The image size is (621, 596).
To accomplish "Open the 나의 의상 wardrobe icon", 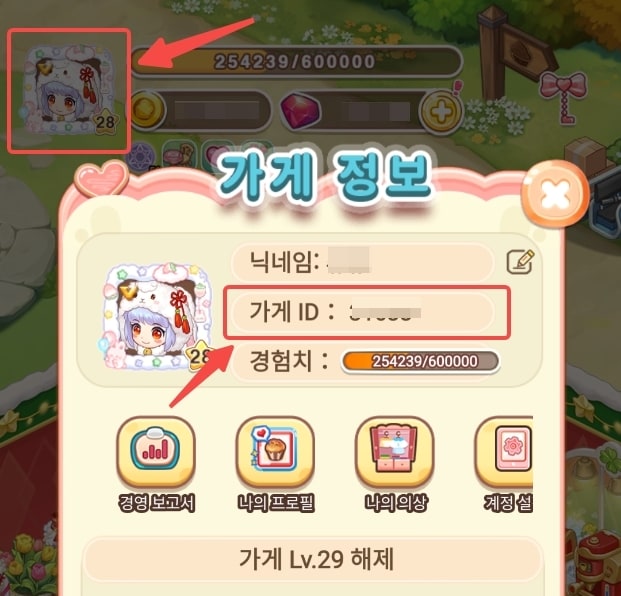I will [x=394, y=452].
